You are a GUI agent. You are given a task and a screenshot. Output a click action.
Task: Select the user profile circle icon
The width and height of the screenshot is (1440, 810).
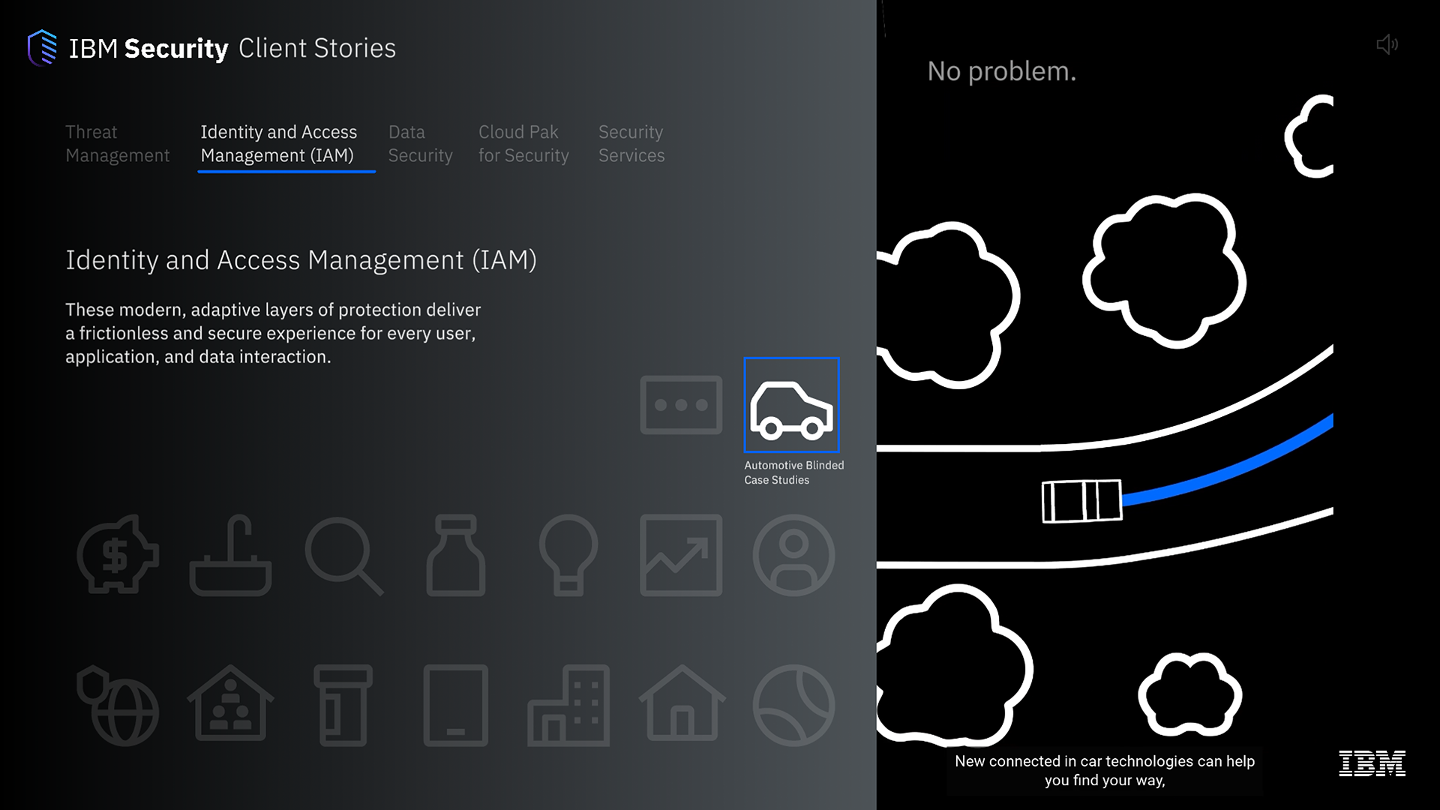[794, 556]
